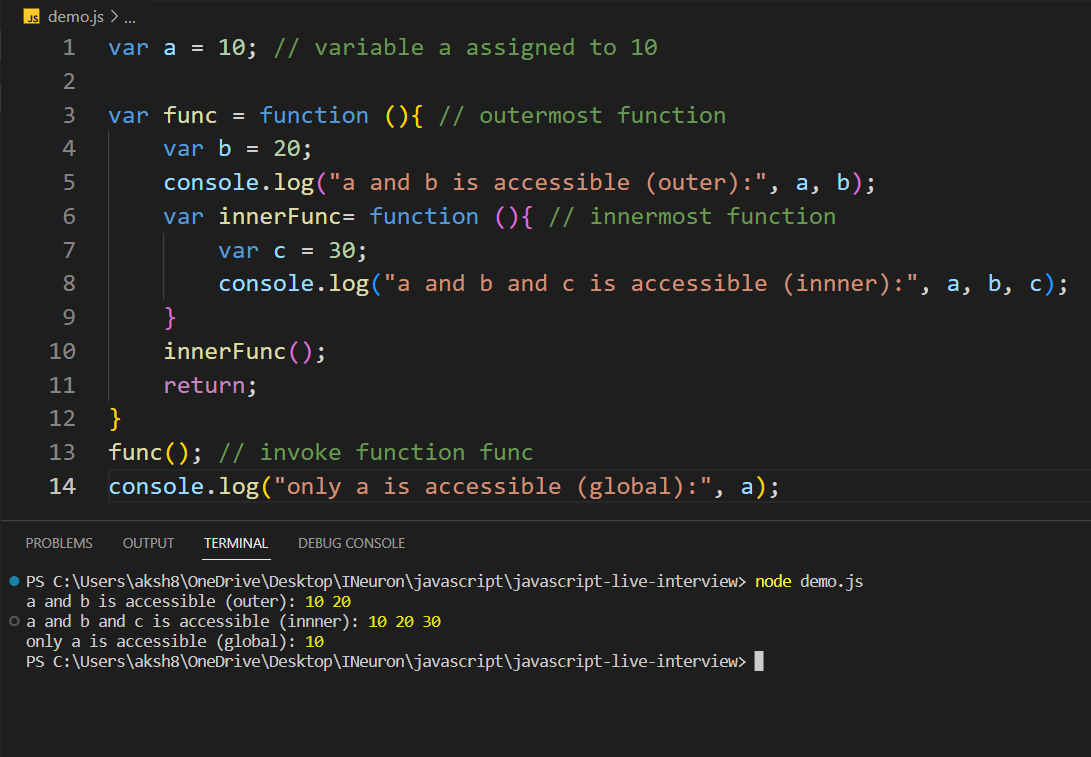Select the TERMINAL tab
The height and width of the screenshot is (757, 1091).
[236, 543]
